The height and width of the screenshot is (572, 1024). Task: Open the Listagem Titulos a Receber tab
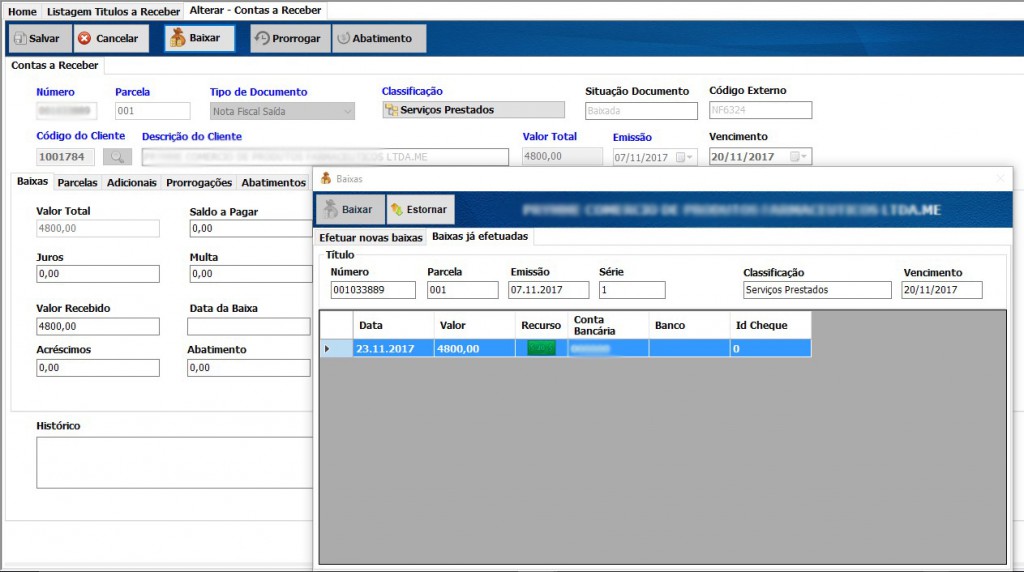pyautogui.click(x=113, y=11)
